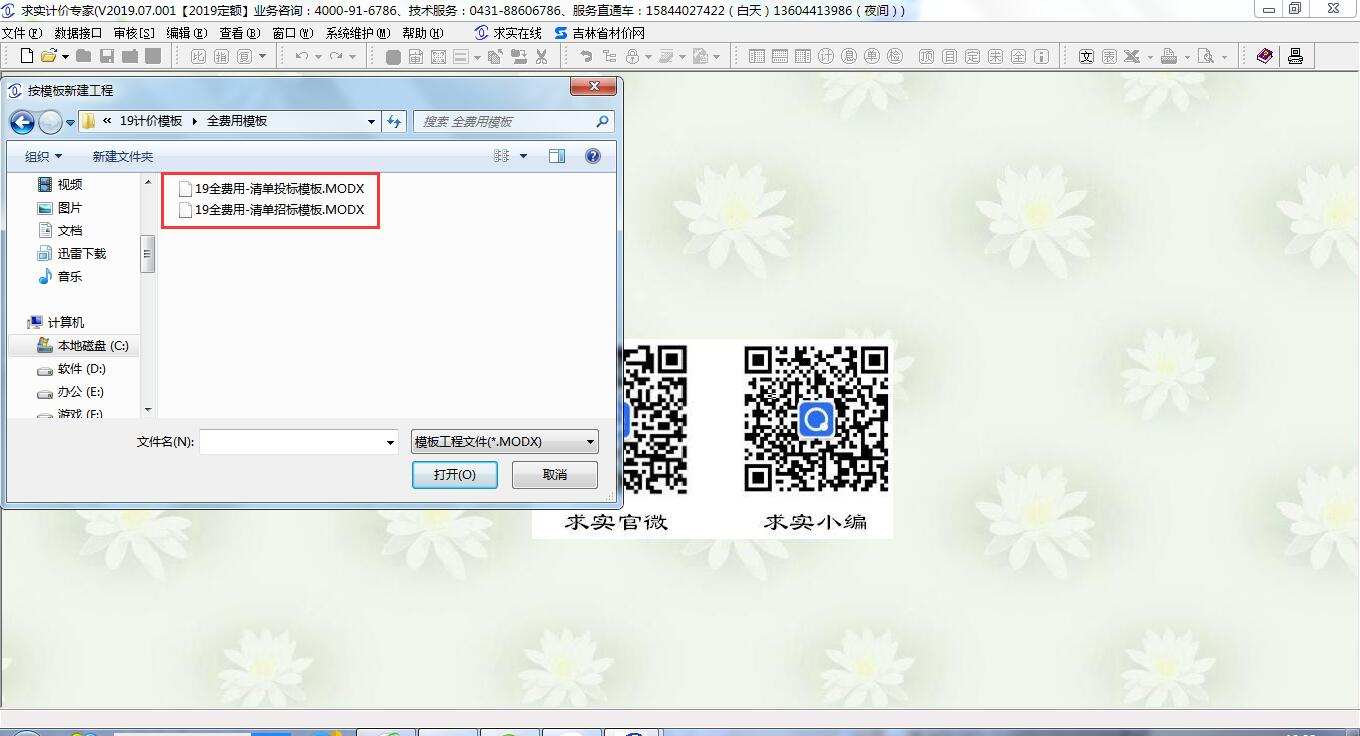Click the redo arrow icon

(336, 56)
